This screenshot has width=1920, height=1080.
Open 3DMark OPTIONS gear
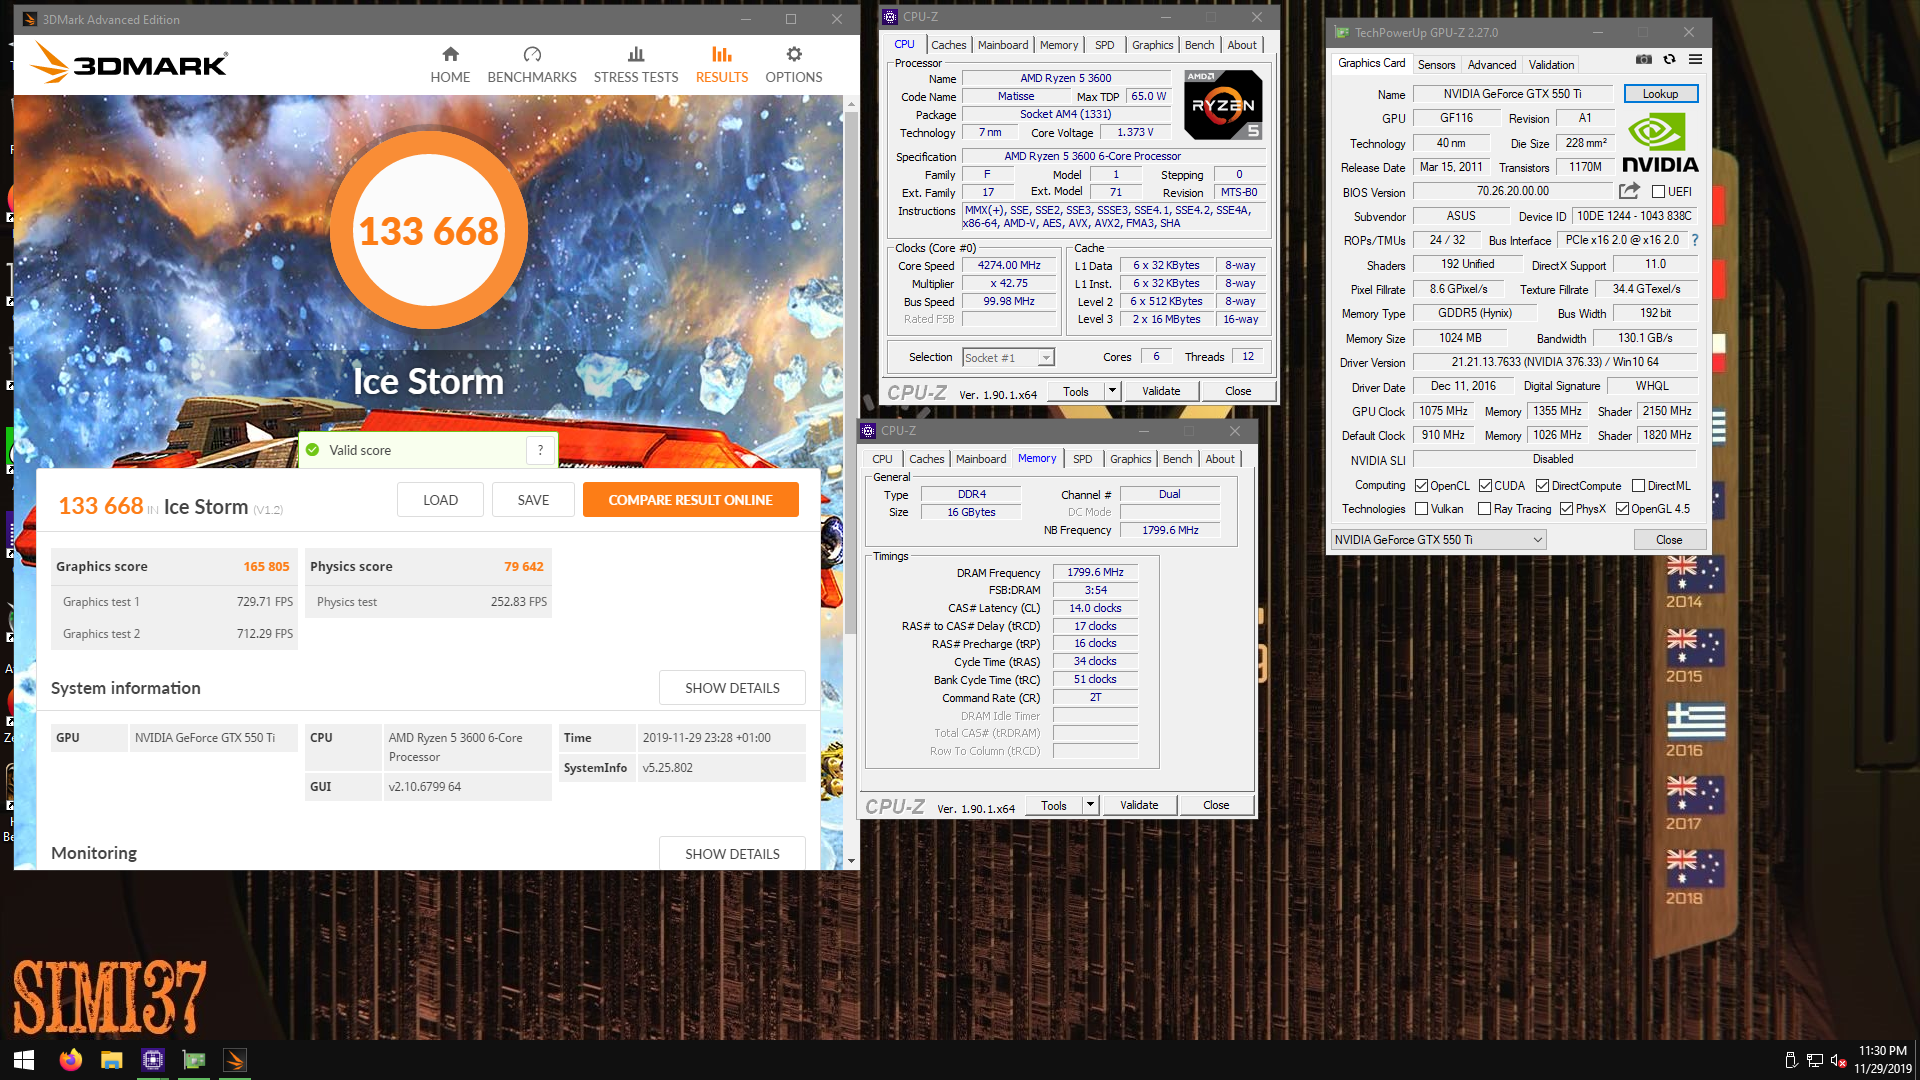(794, 65)
